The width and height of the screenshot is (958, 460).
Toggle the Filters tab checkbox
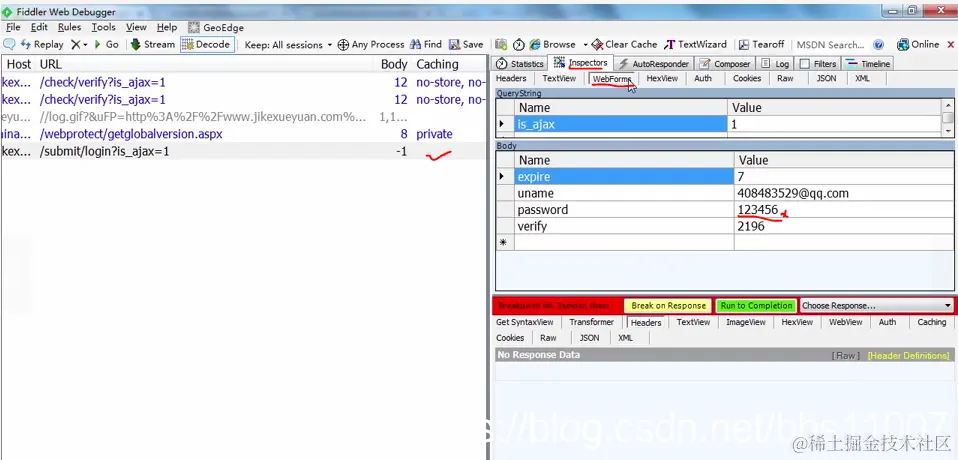coord(805,64)
